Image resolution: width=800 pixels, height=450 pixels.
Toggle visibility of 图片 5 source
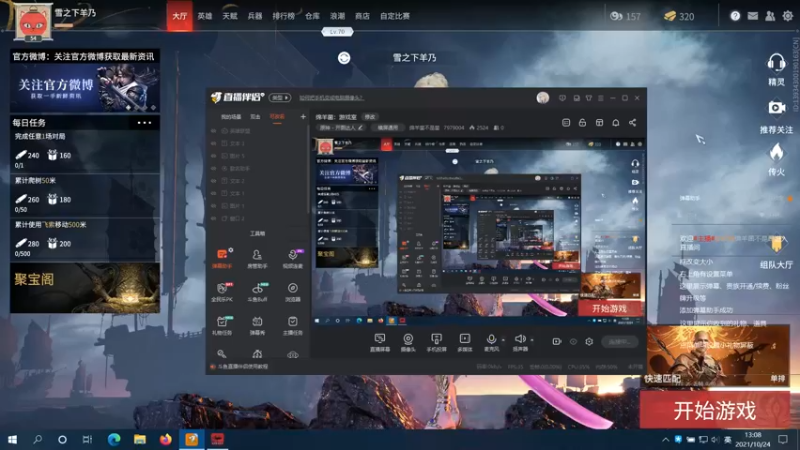(214, 156)
